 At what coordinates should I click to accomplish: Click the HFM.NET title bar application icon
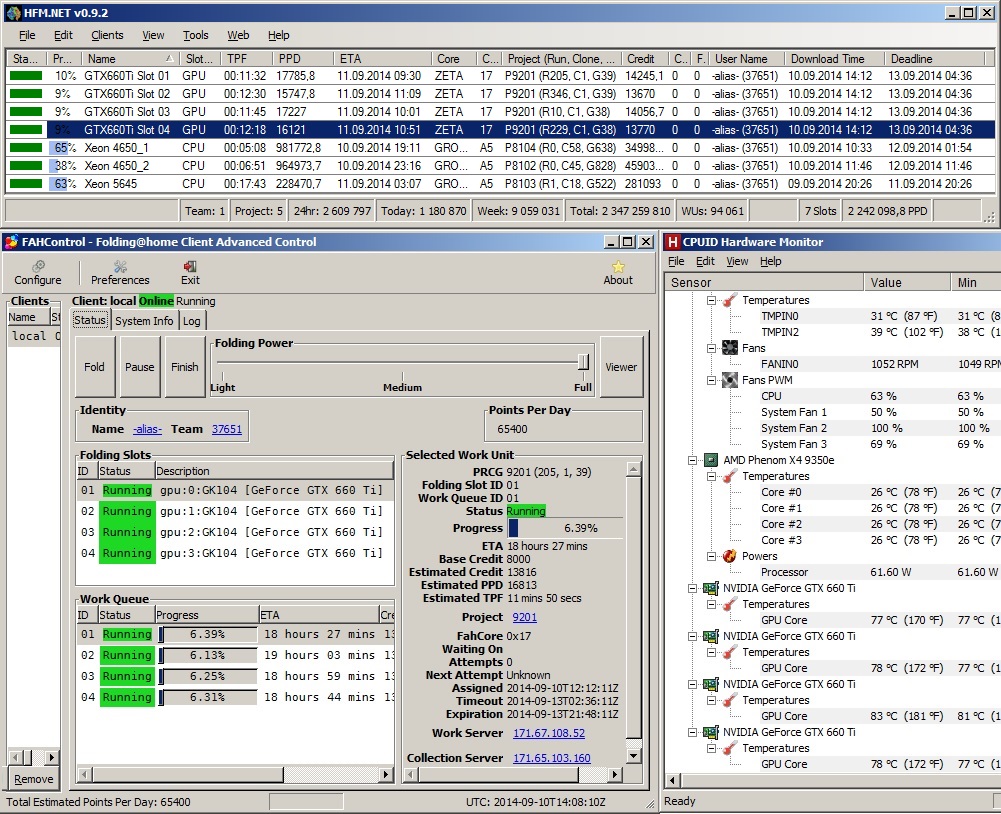(x=13, y=13)
